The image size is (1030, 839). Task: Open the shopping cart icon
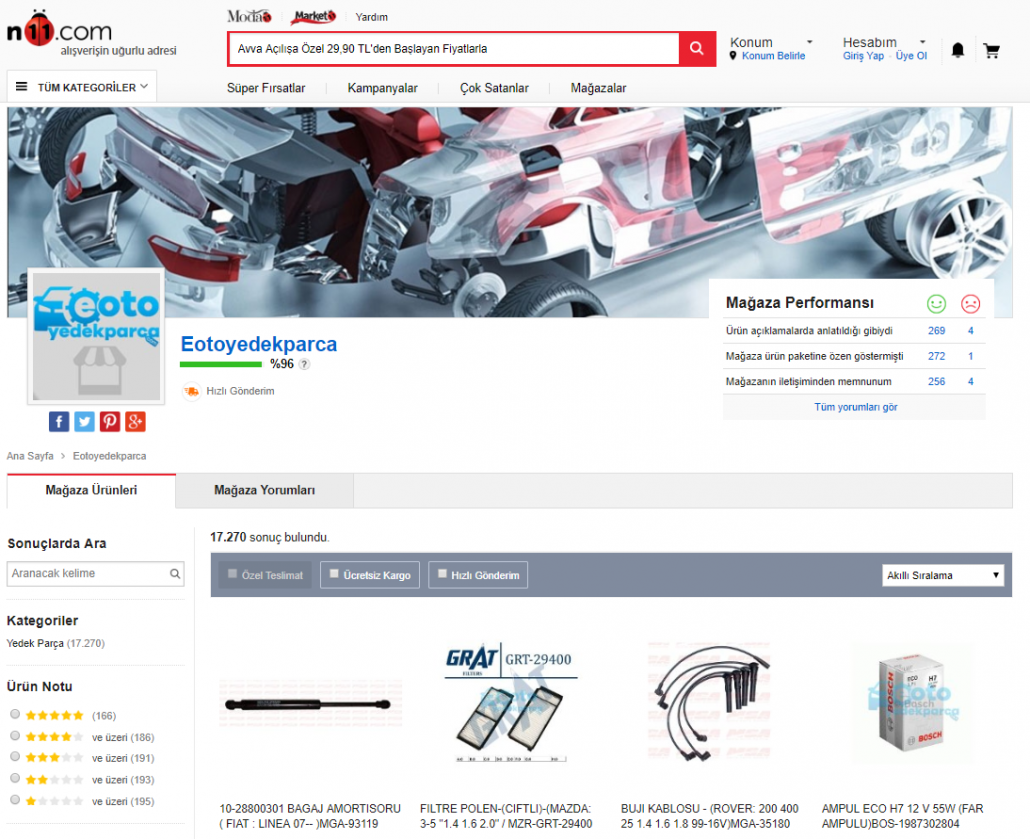(x=991, y=50)
